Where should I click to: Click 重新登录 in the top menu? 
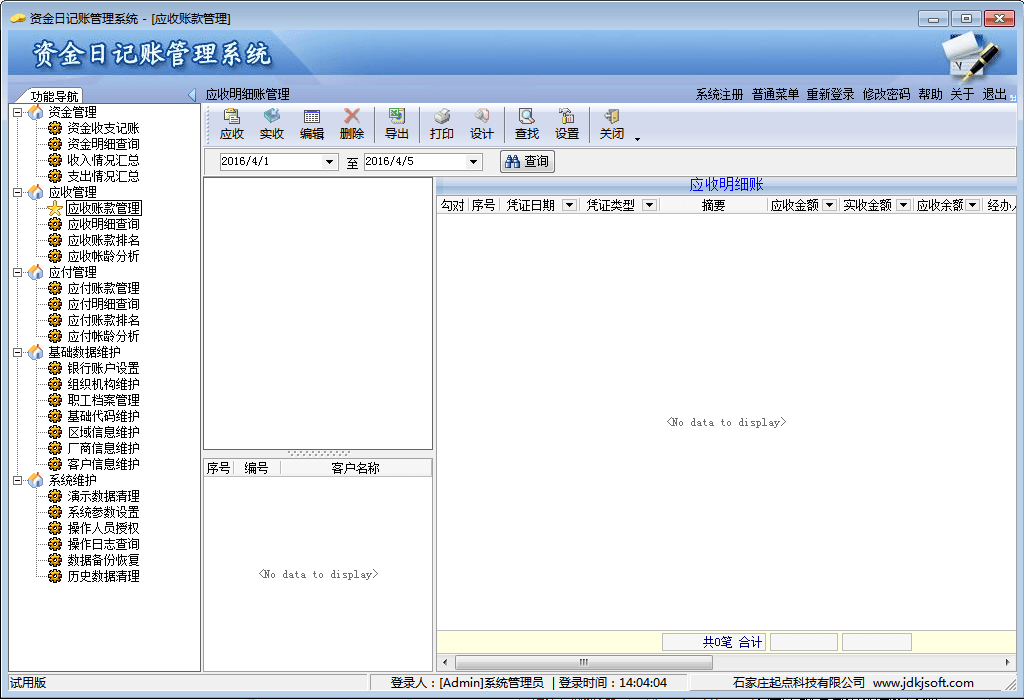coord(830,94)
